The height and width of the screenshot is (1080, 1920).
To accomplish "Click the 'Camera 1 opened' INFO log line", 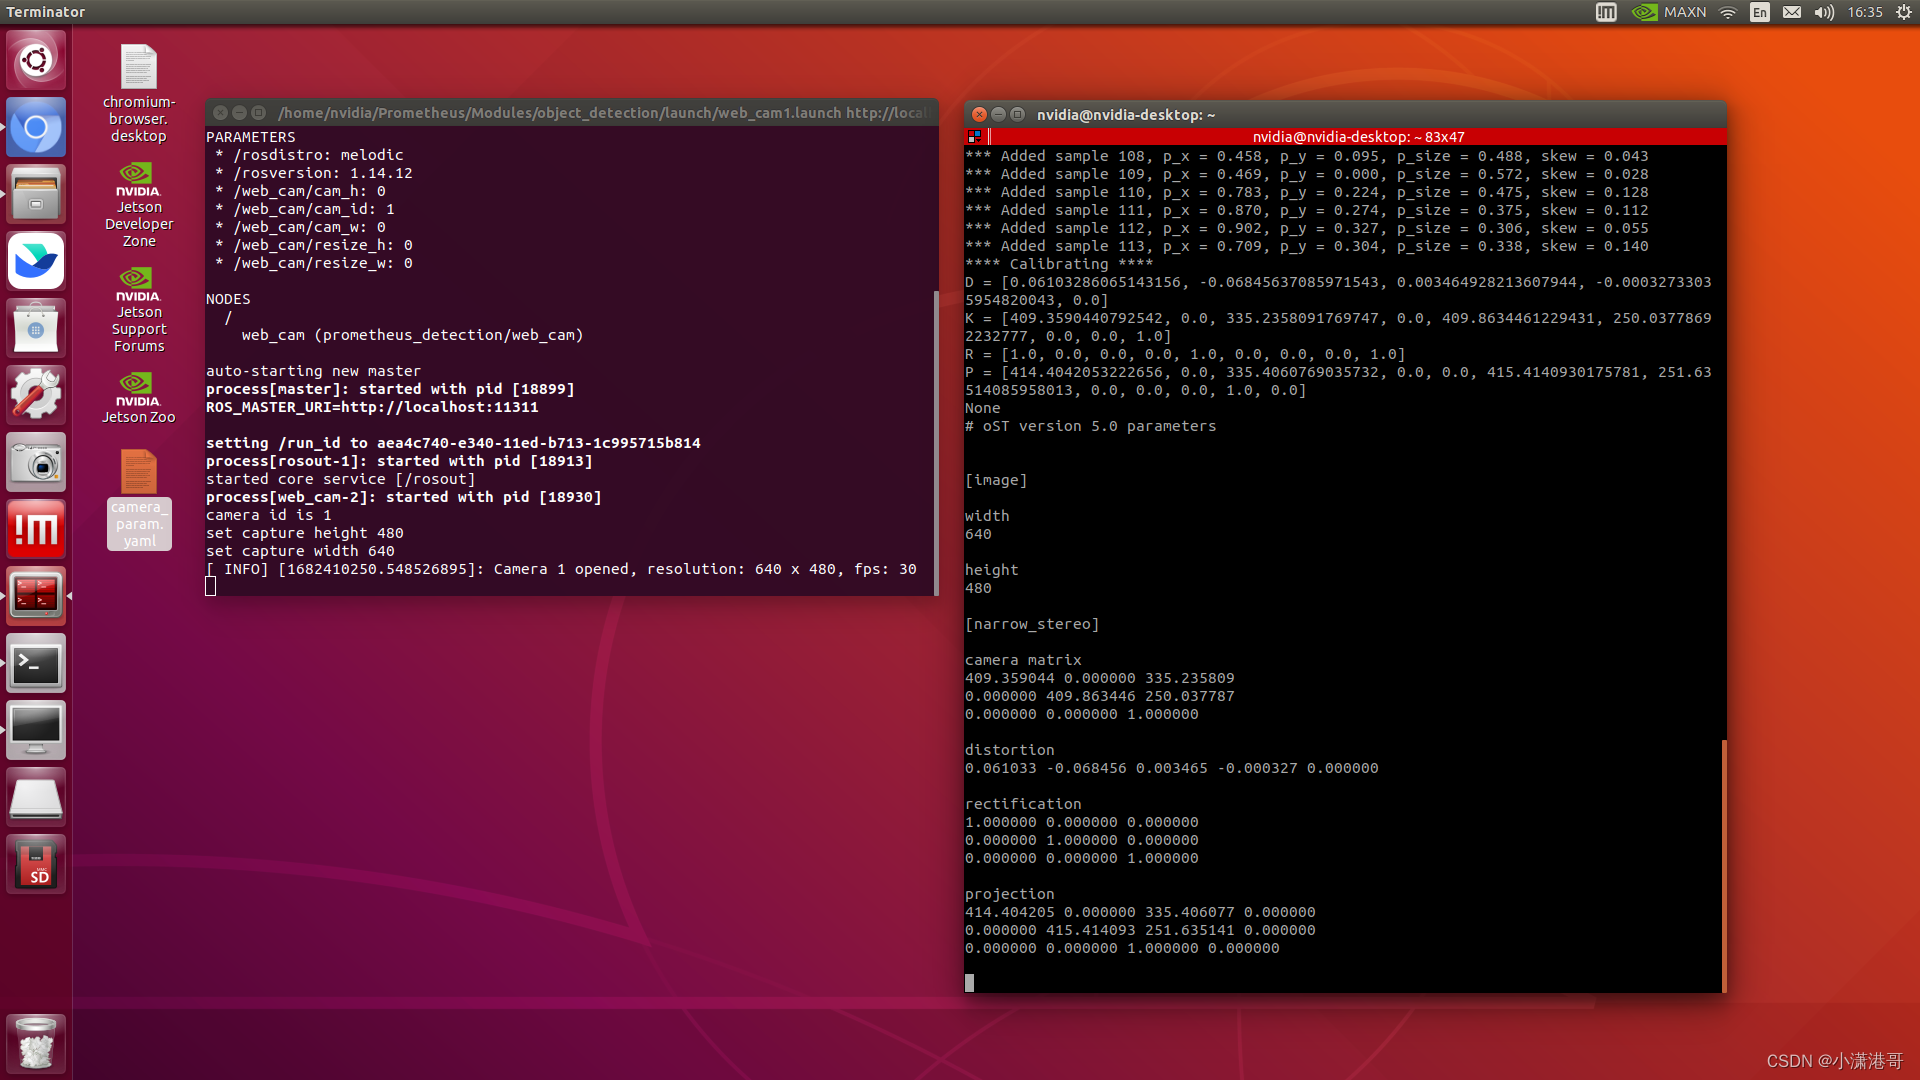I will (x=561, y=569).
